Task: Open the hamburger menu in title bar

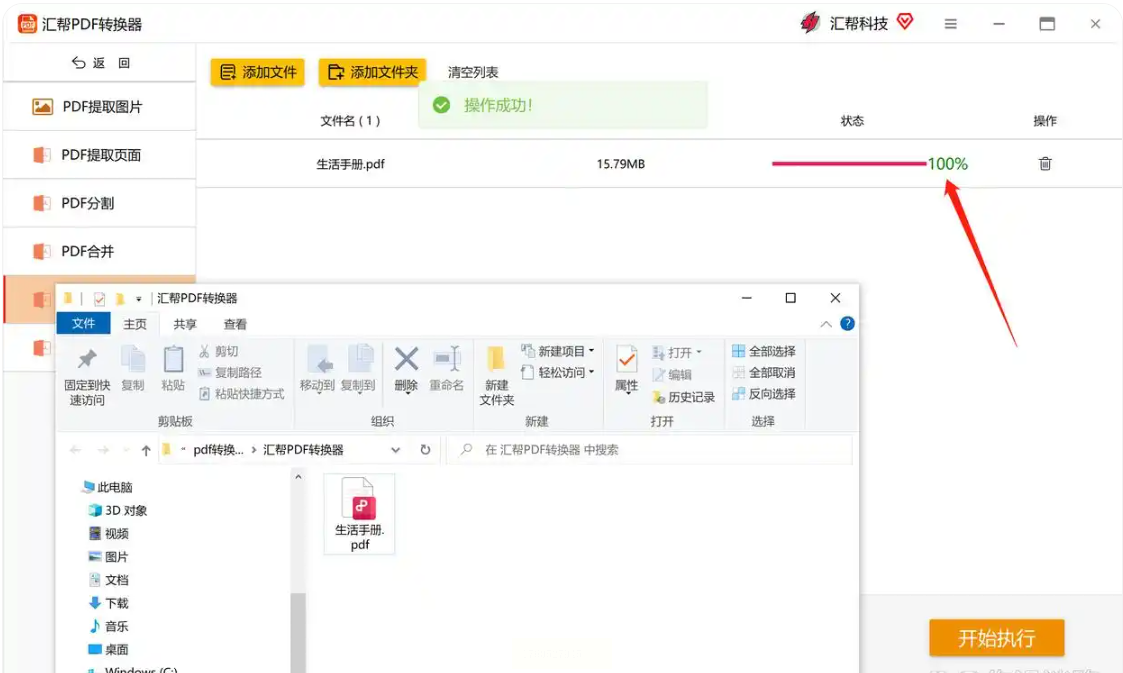Action: point(950,24)
